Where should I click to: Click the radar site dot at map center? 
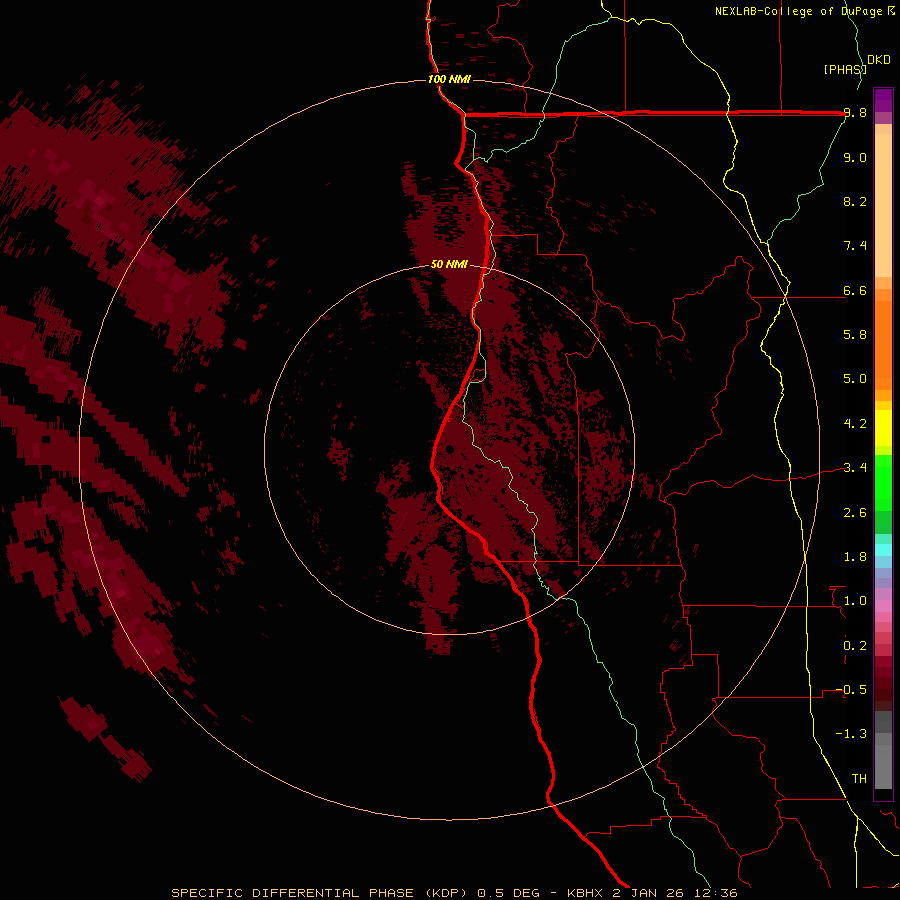tap(450, 449)
